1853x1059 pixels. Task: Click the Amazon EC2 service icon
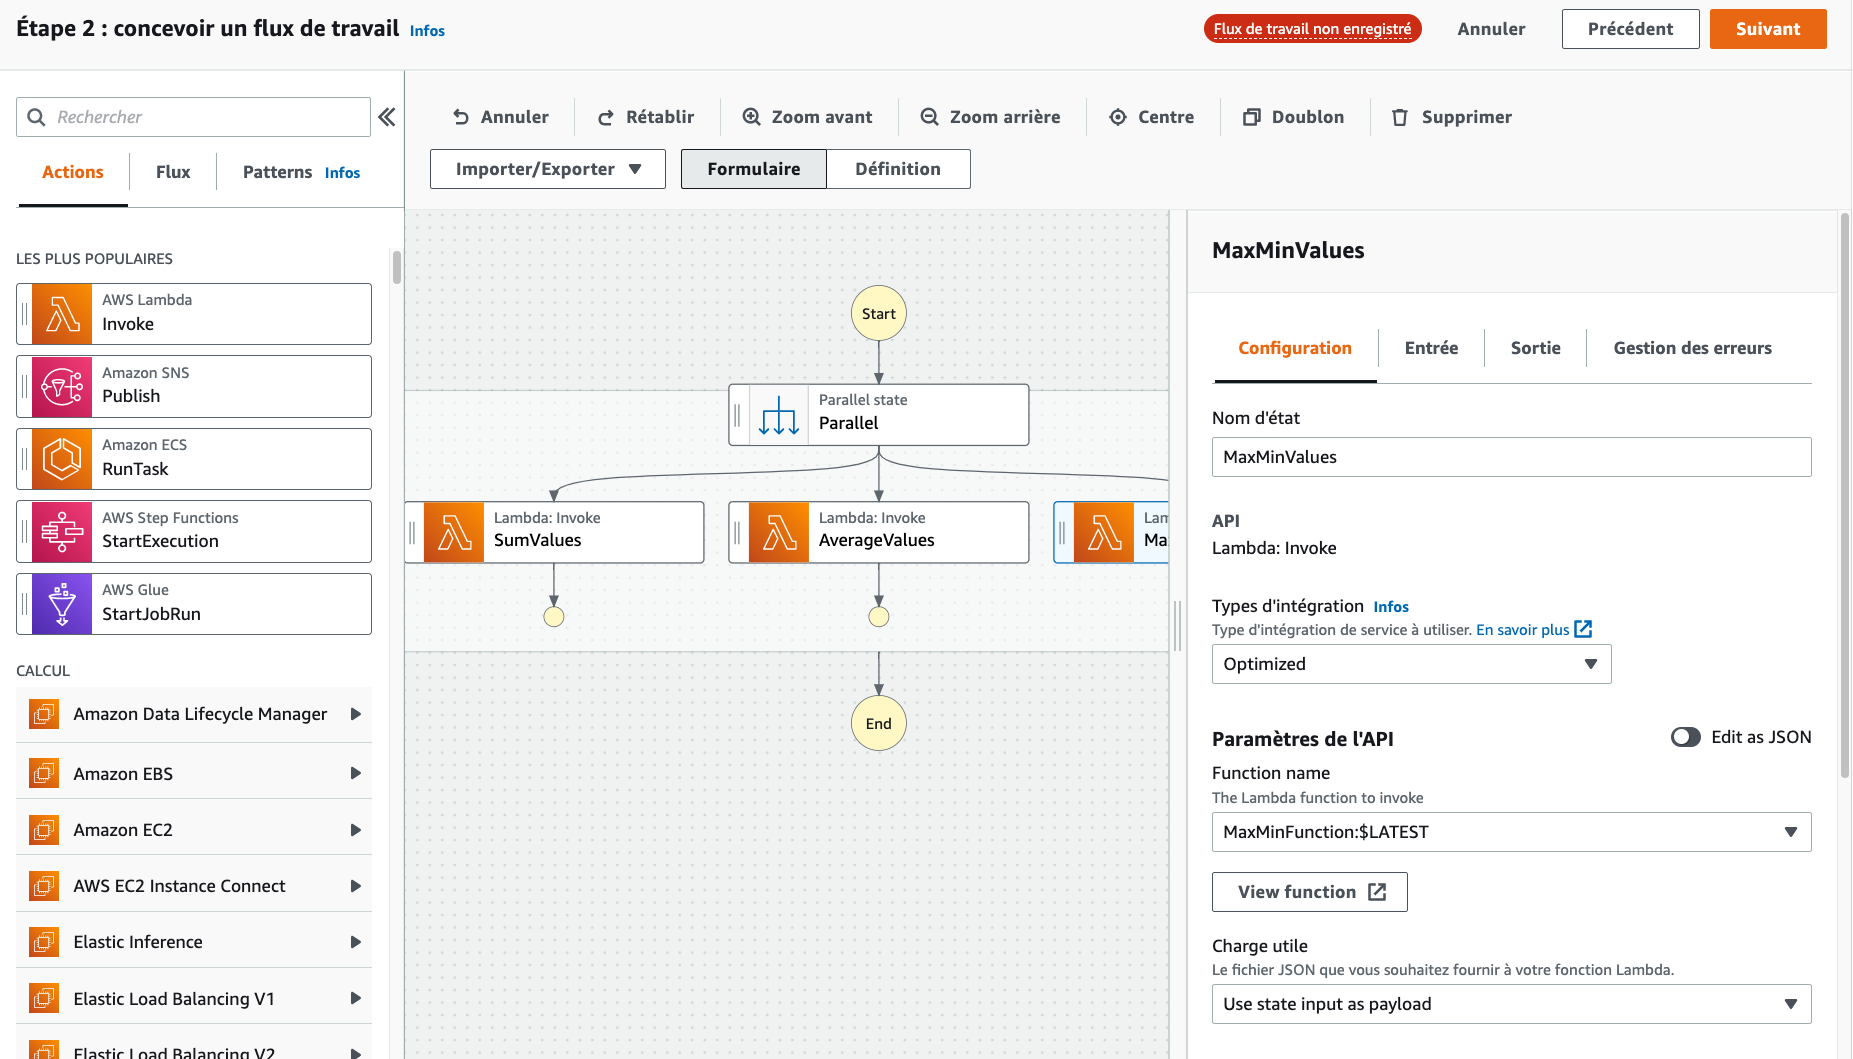[x=44, y=830]
